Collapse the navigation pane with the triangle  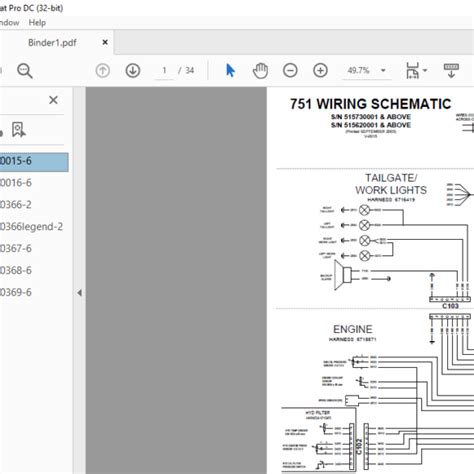[x=79, y=293]
